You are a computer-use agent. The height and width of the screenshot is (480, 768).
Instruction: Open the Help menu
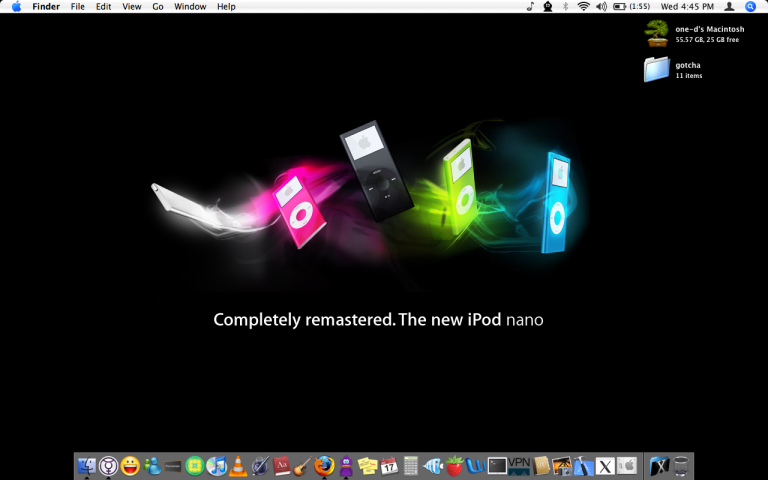point(226,6)
